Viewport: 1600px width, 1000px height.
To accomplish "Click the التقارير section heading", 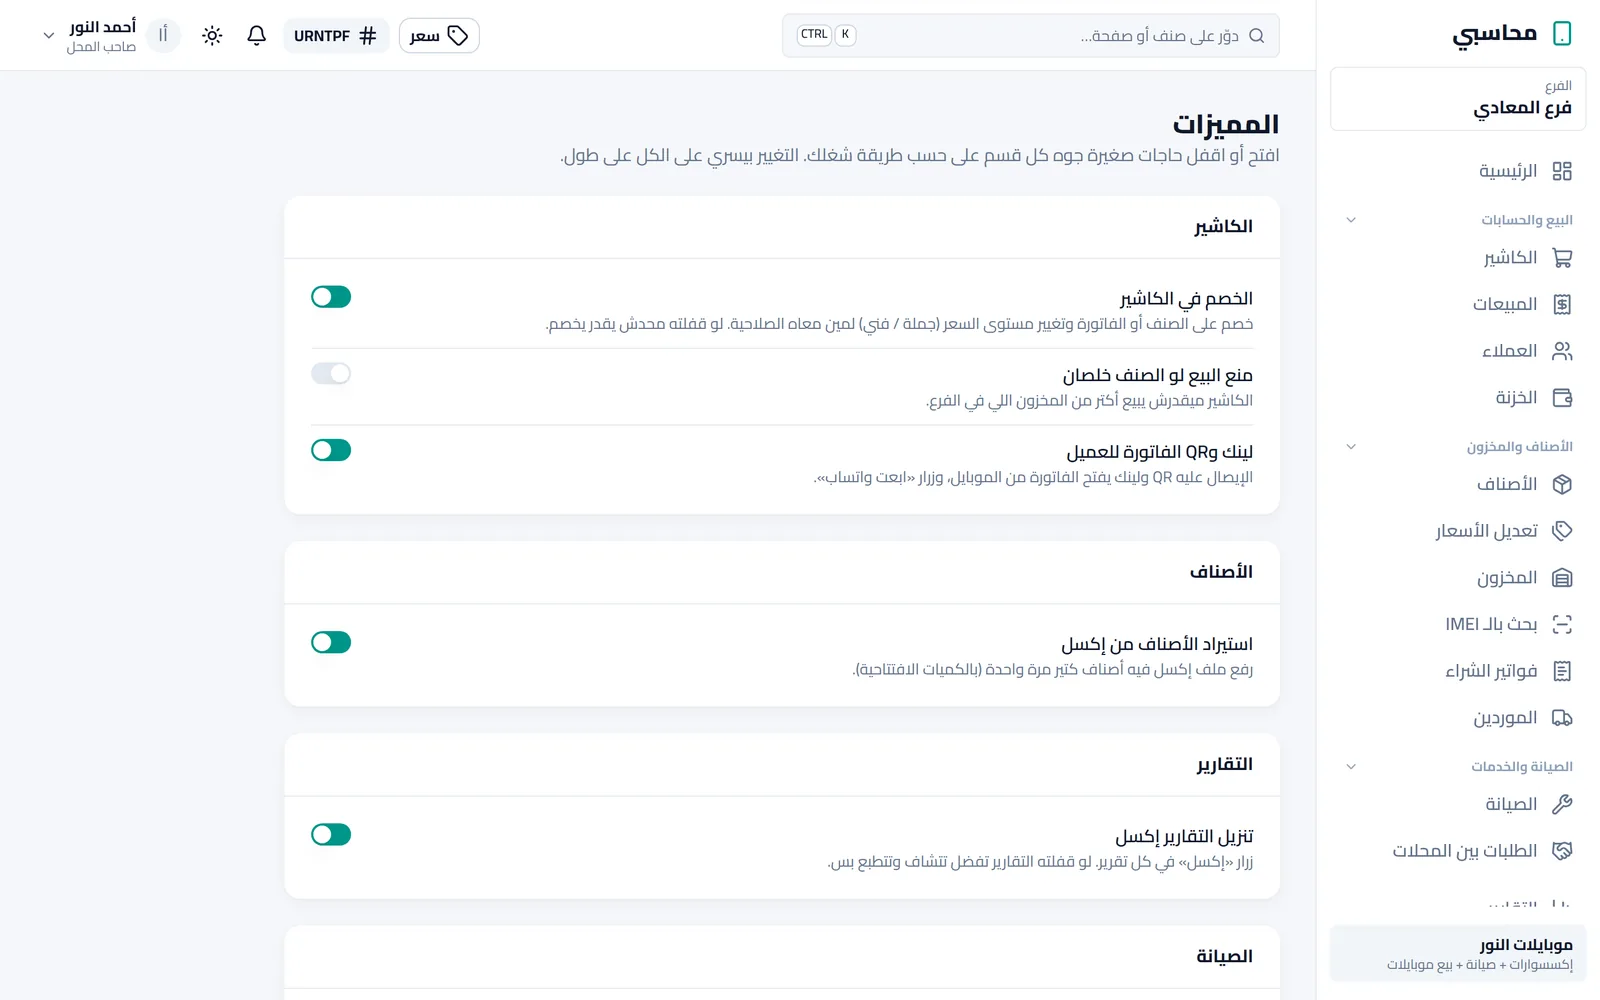I will click(1225, 765).
